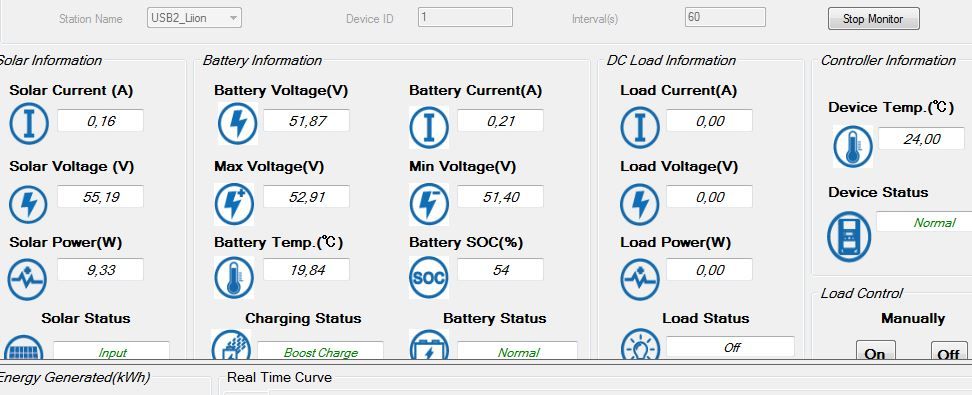Click the Real Time Curve label
Image resolution: width=972 pixels, height=395 pixels.
pos(279,377)
